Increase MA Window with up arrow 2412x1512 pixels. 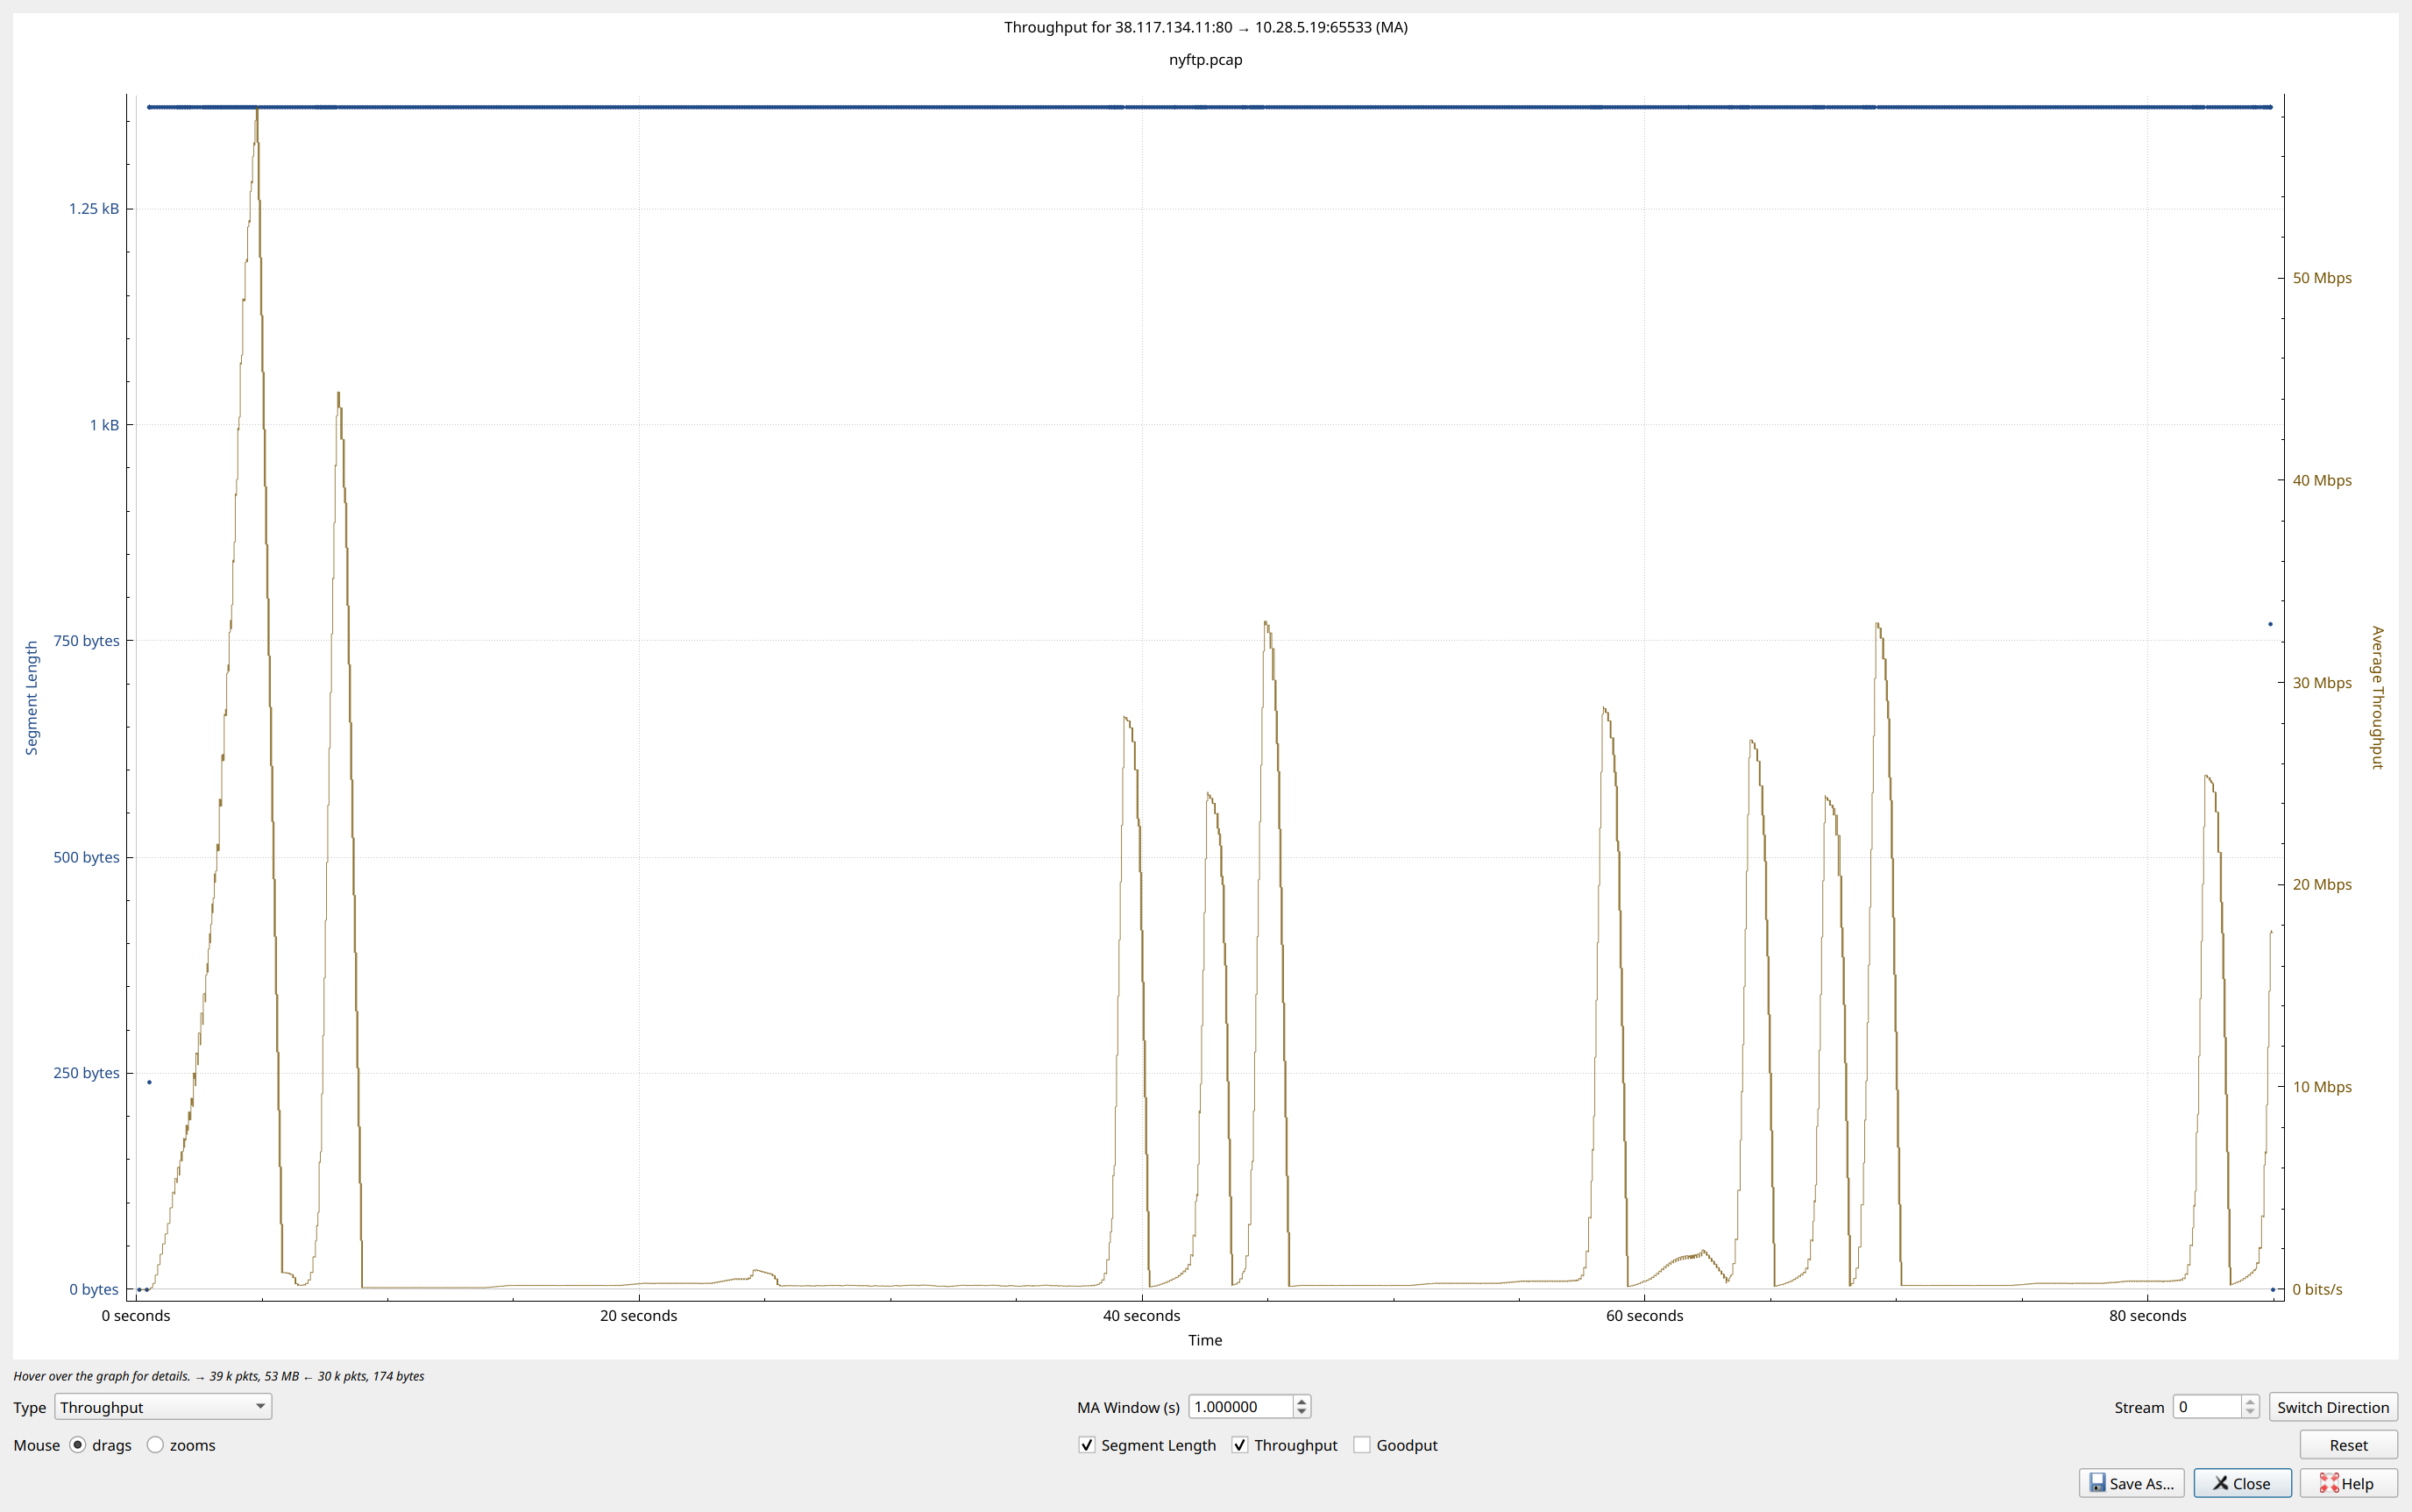click(x=1301, y=1401)
